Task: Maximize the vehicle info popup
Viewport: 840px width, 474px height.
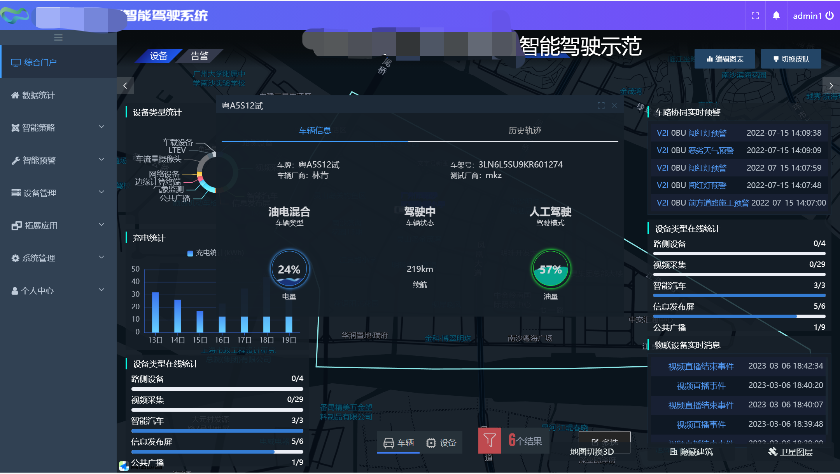Action: [600, 105]
